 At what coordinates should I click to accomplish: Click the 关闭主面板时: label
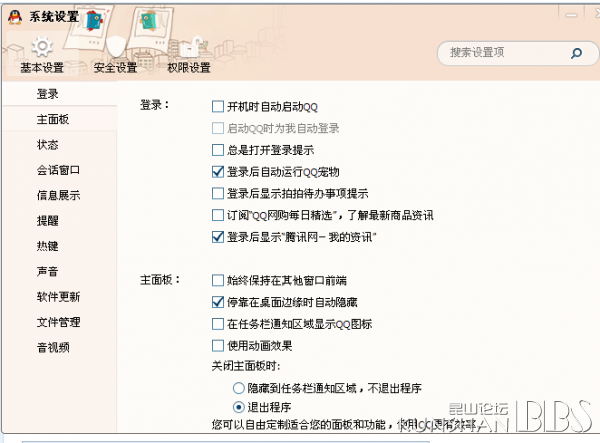pyautogui.click(x=246, y=366)
